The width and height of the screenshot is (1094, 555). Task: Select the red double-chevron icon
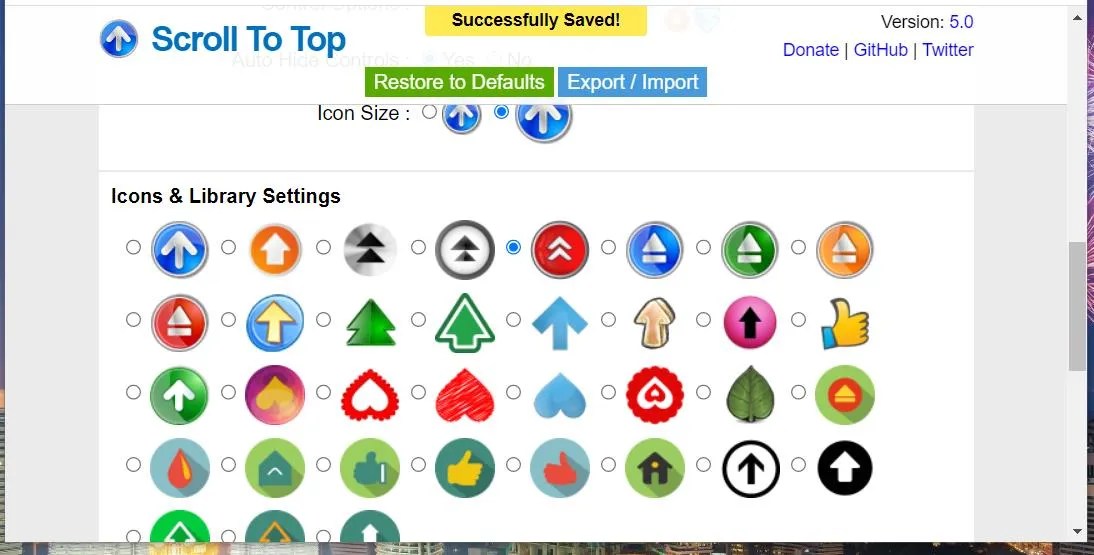point(560,250)
